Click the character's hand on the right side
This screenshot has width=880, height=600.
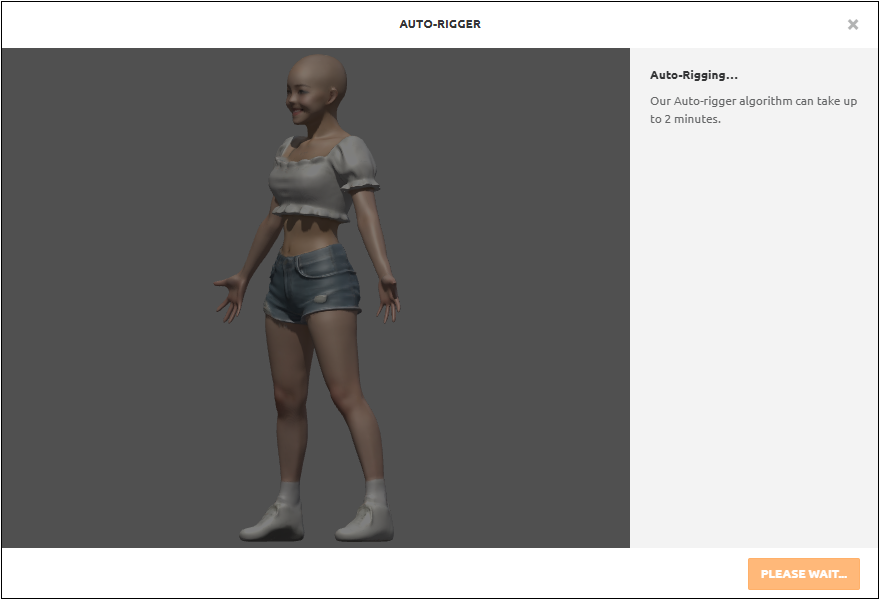[x=388, y=298]
